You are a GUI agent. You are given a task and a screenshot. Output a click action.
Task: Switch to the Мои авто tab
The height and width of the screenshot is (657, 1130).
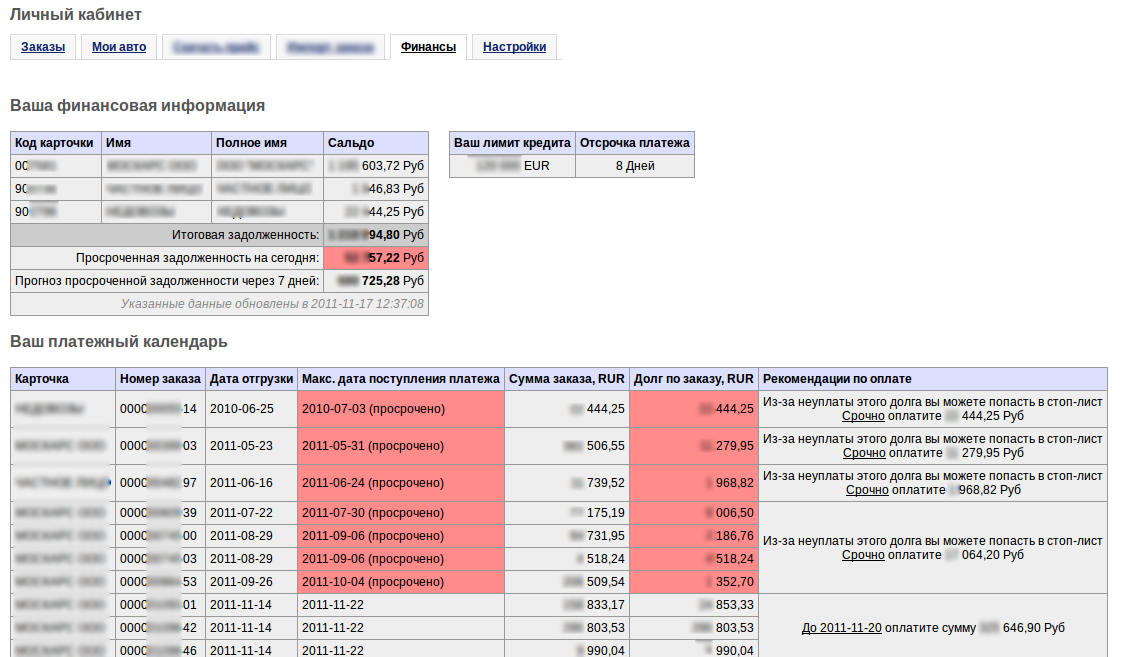pyautogui.click(x=119, y=47)
